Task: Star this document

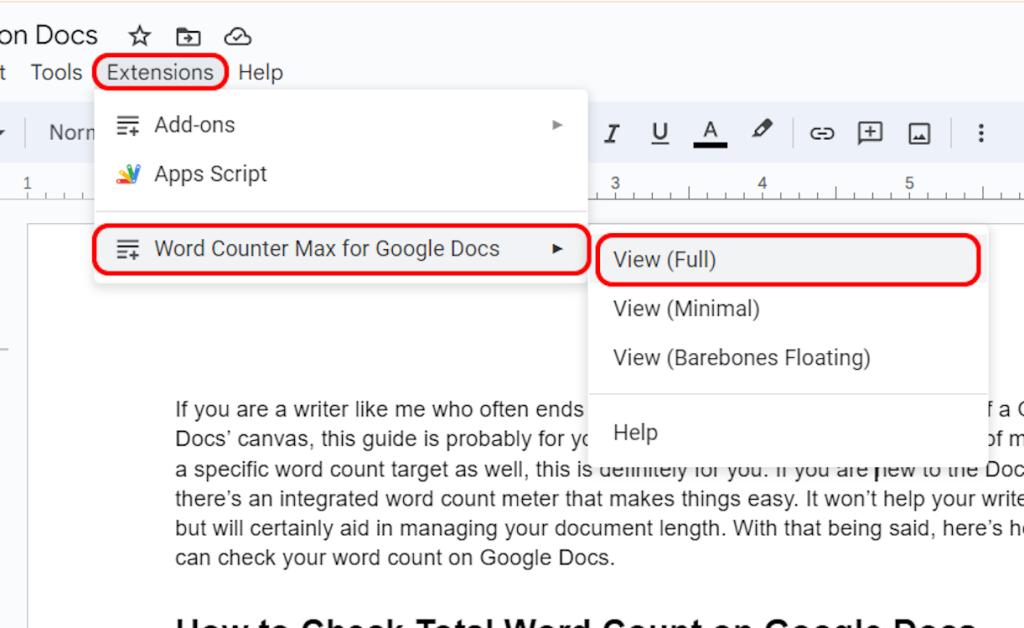Action: (x=139, y=36)
